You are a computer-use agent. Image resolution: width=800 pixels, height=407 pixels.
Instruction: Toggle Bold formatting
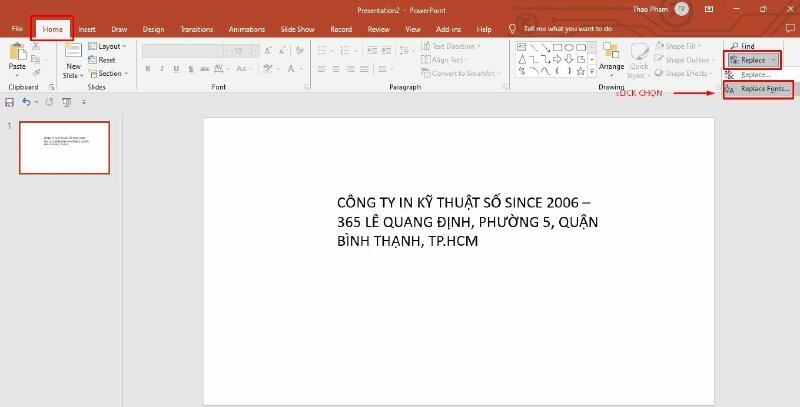tap(147, 69)
